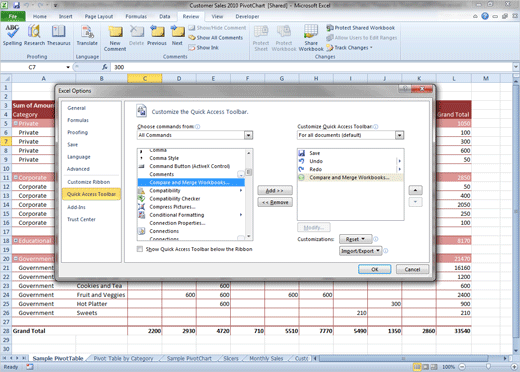
Task: Click the Delete comment icon
Action: [x=136, y=36]
